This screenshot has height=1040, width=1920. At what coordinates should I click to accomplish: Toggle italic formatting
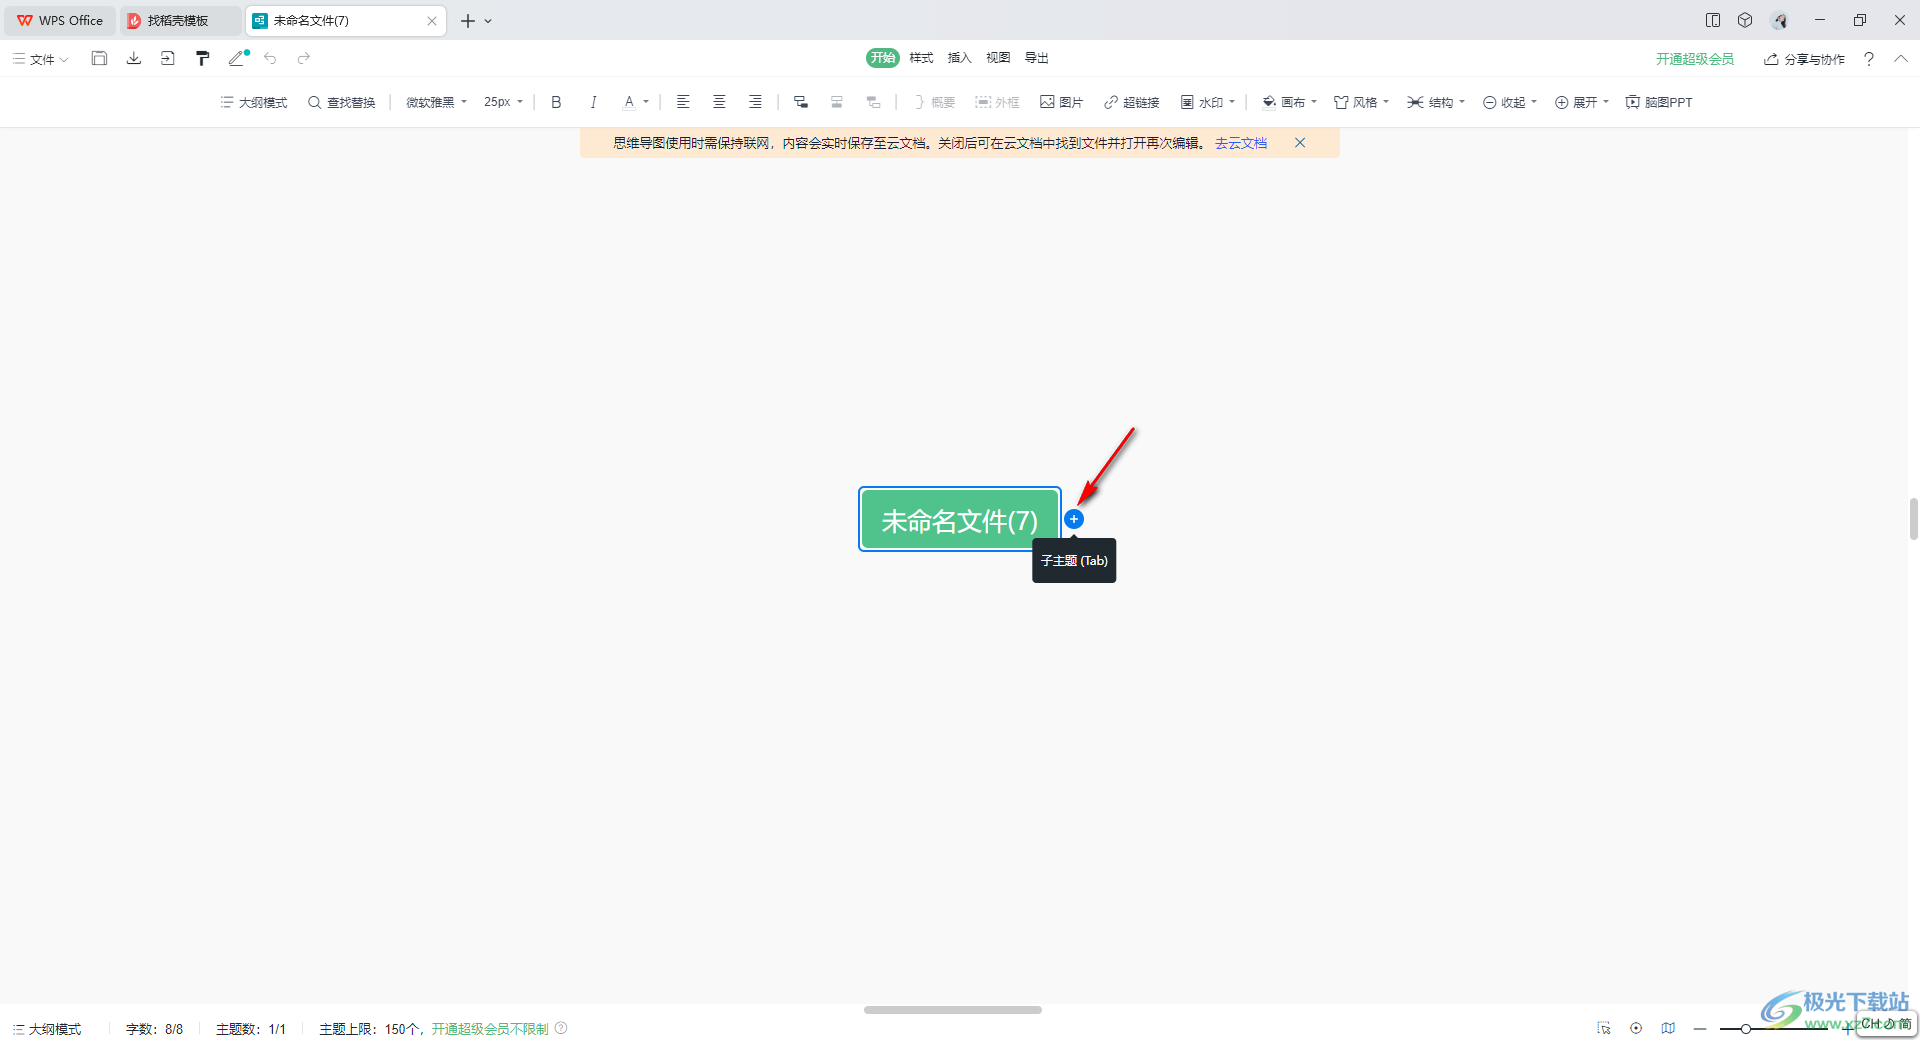pyautogui.click(x=593, y=102)
